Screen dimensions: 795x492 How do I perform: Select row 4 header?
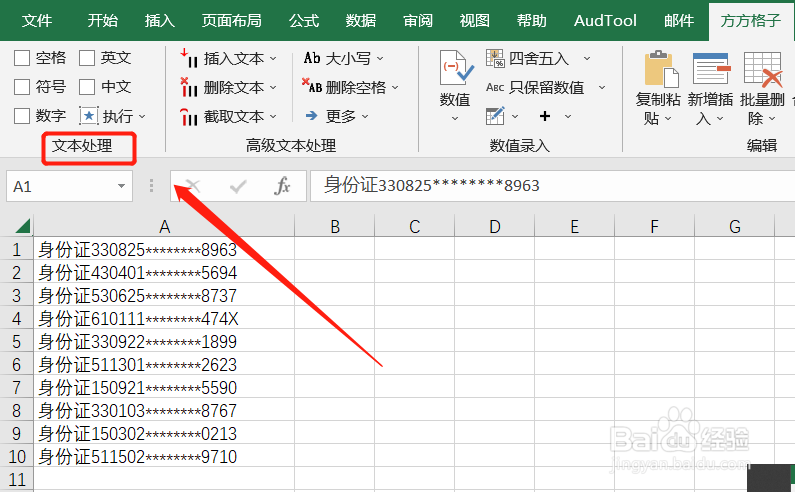click(17, 319)
